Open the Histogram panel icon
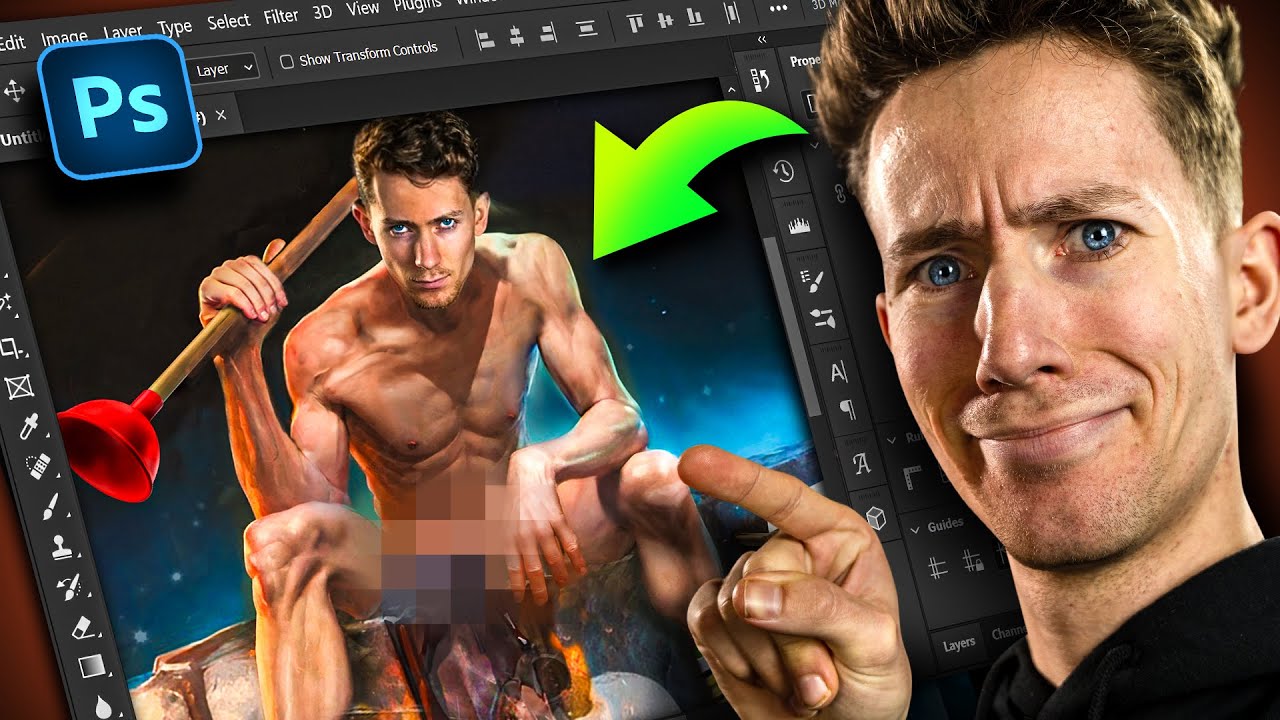 point(798,226)
